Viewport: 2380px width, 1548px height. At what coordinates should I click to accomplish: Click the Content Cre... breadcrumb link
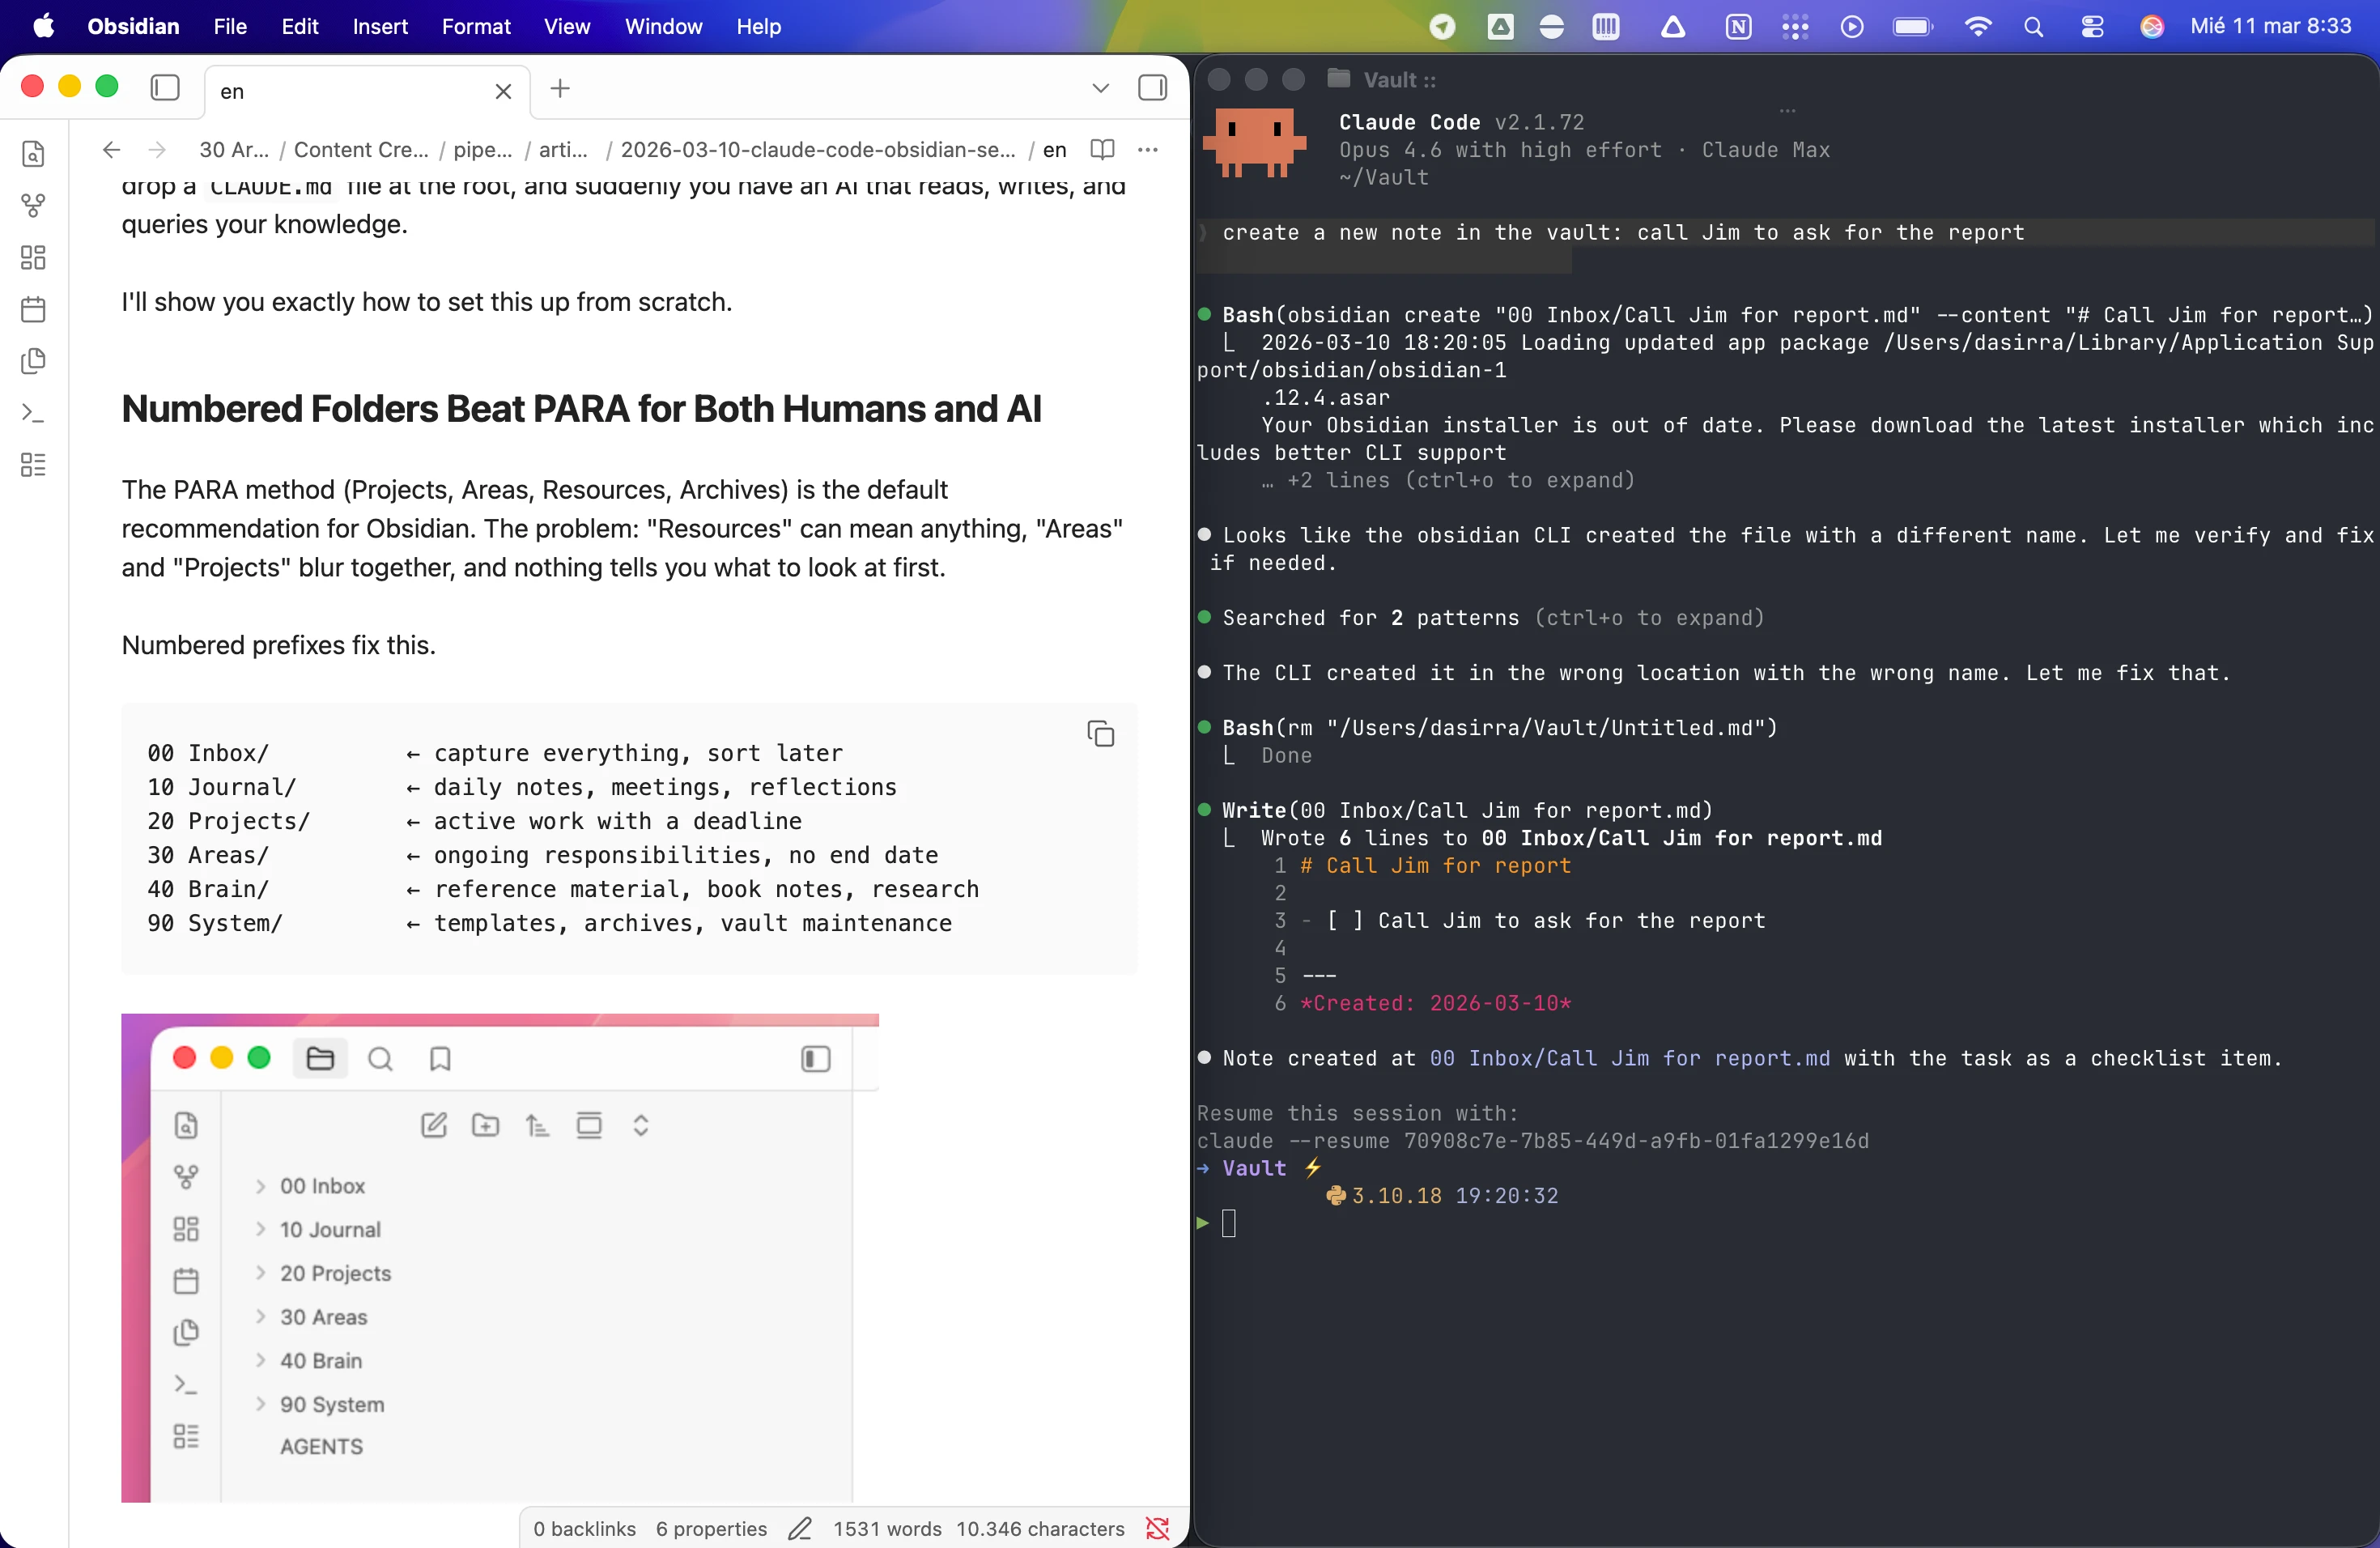pyautogui.click(x=360, y=150)
